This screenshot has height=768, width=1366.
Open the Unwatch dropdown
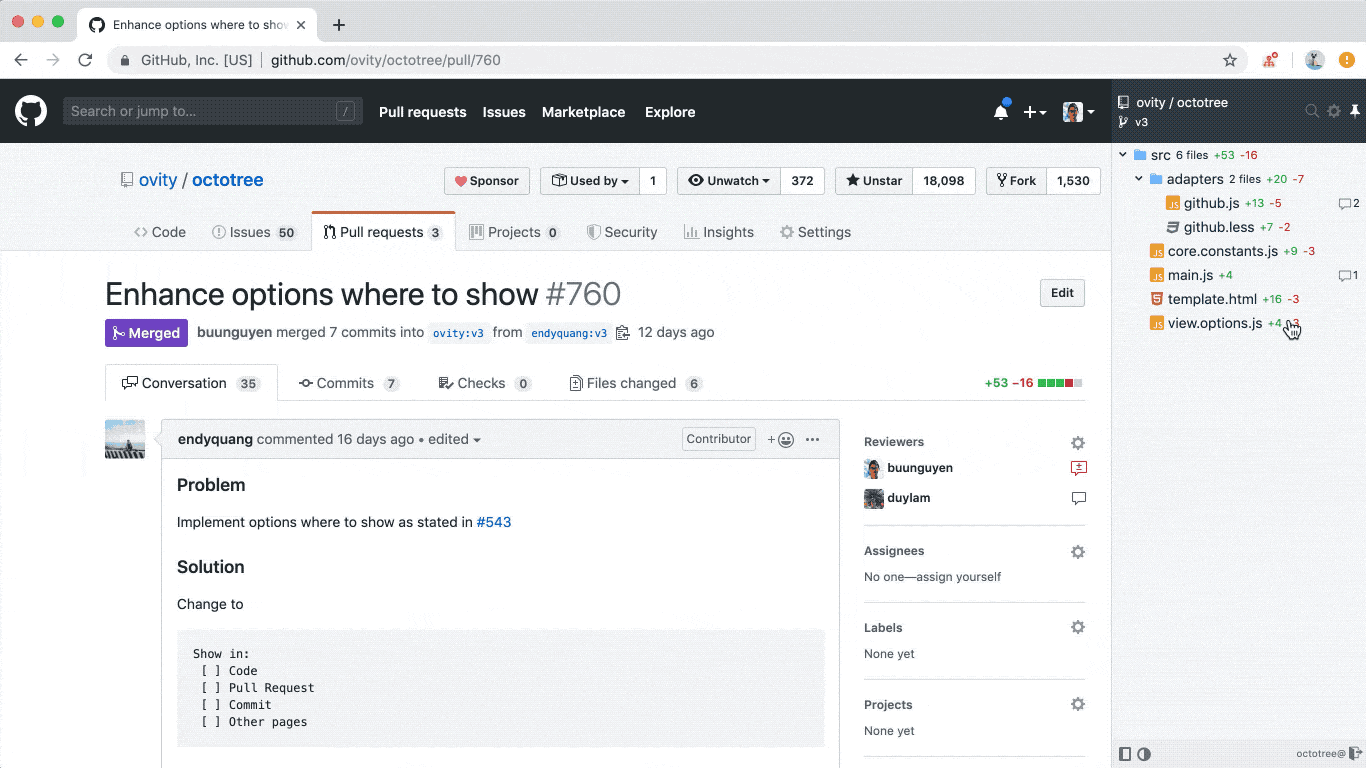729,181
